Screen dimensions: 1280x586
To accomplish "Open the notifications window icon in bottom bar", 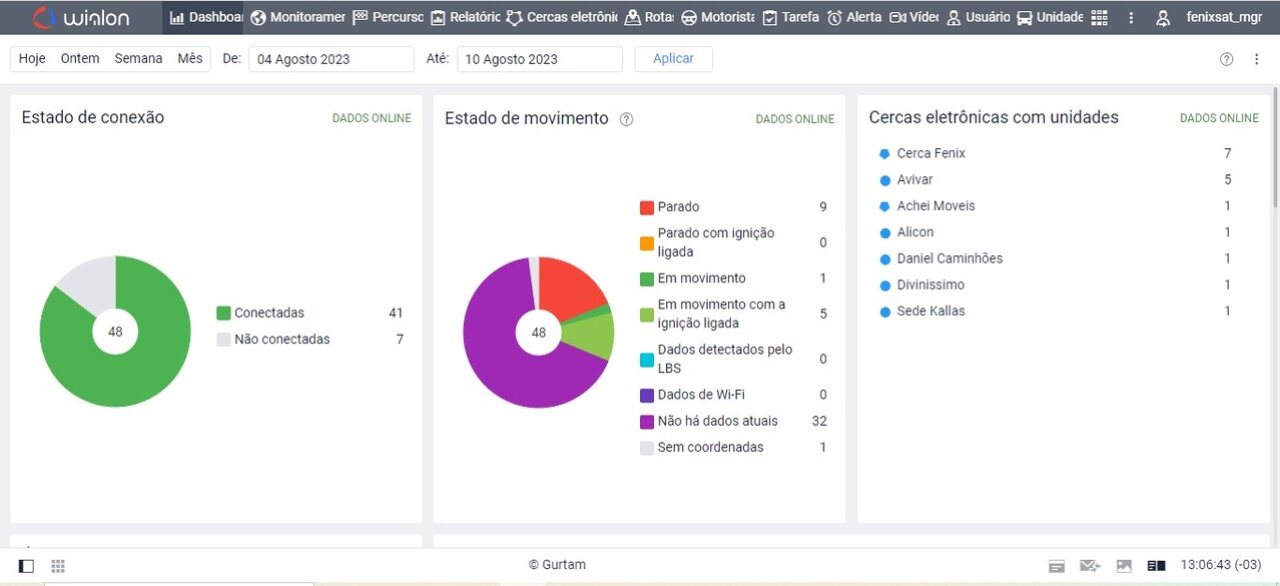I will tap(1056, 566).
